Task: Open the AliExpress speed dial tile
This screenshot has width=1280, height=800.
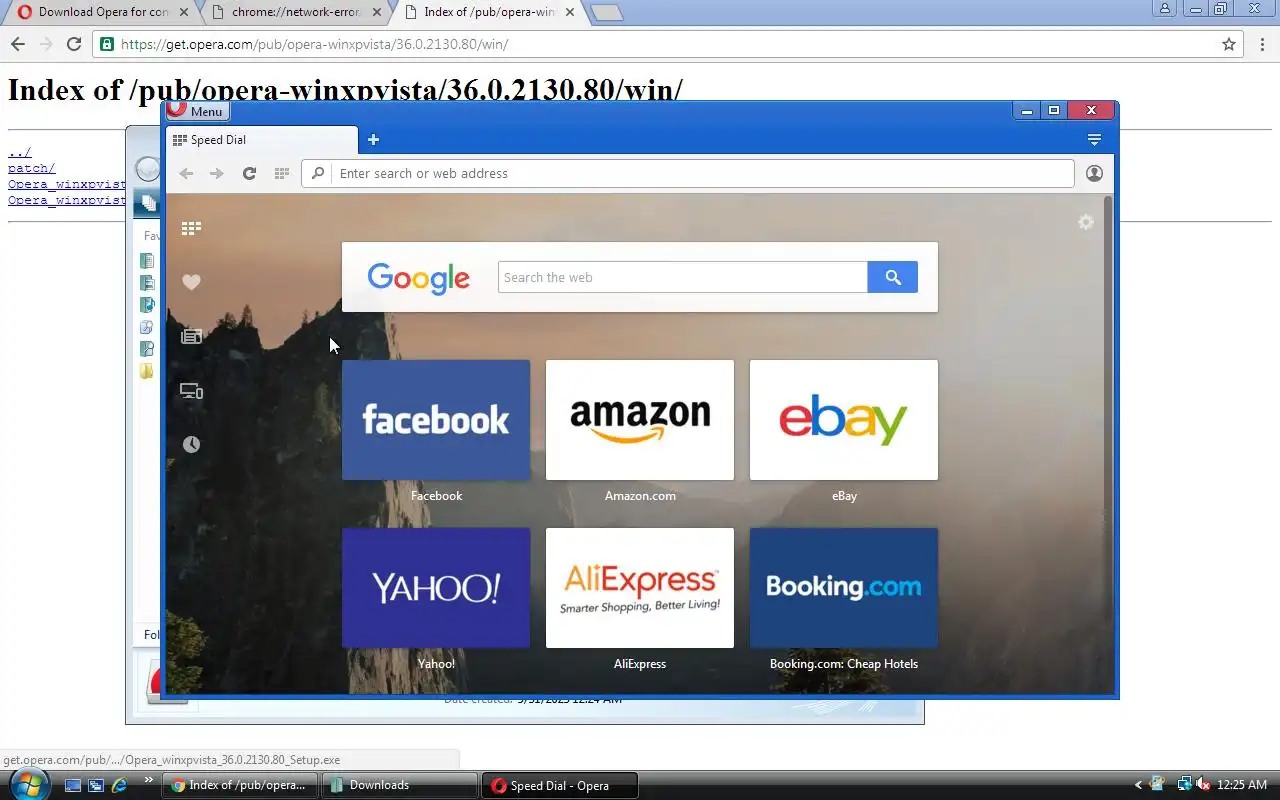Action: [x=640, y=588]
